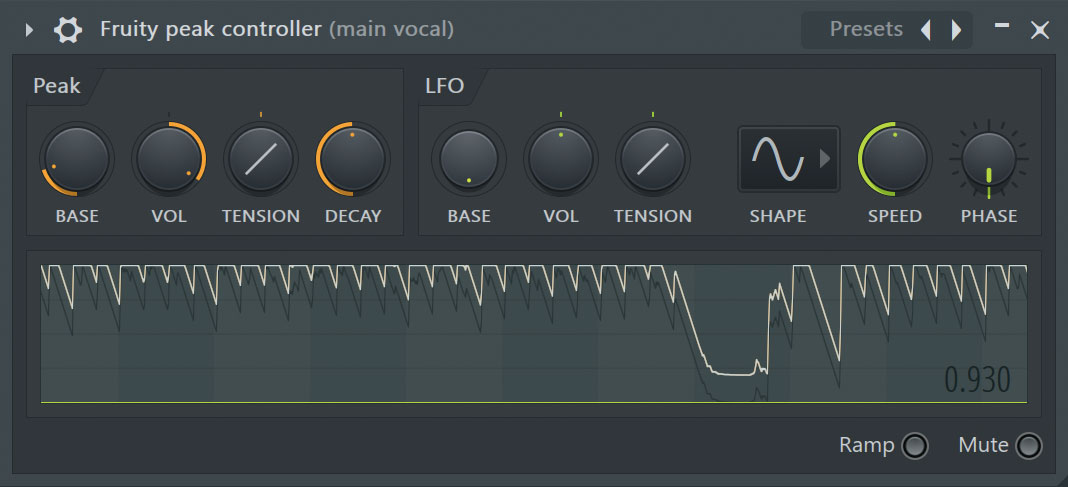Click the Peak BASE knob

76,159
